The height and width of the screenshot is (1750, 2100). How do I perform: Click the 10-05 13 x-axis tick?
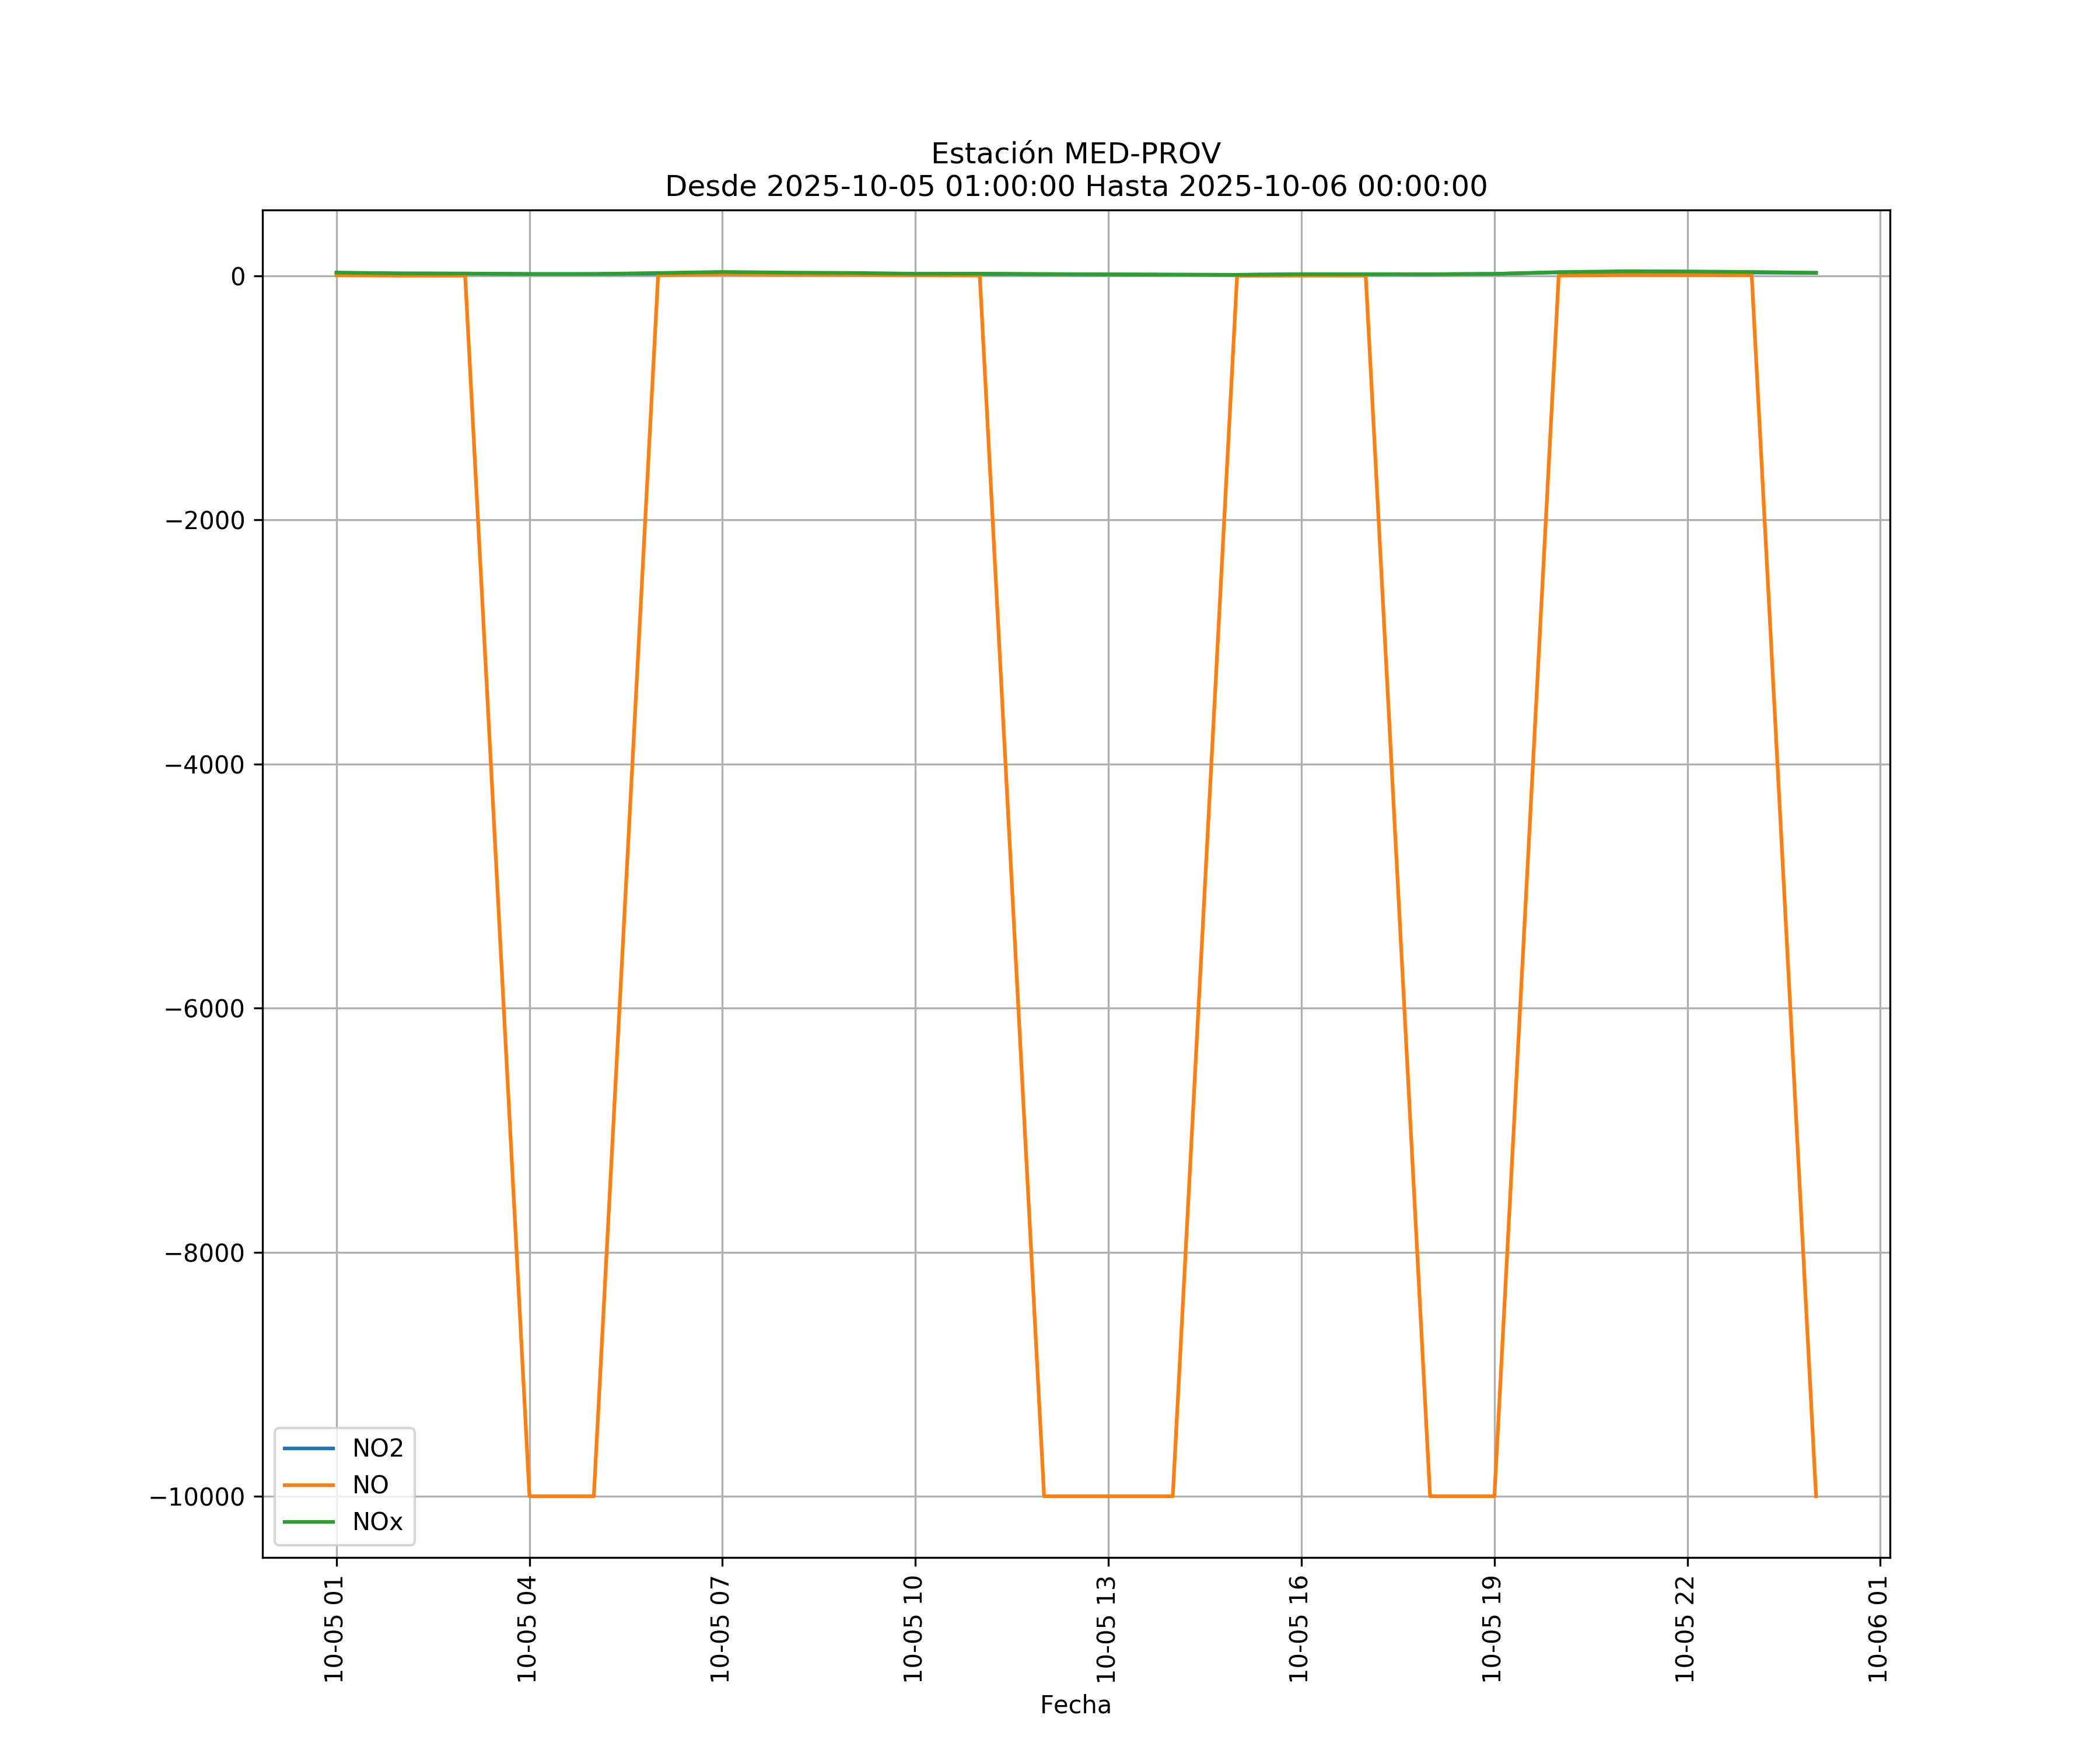(x=1106, y=1628)
